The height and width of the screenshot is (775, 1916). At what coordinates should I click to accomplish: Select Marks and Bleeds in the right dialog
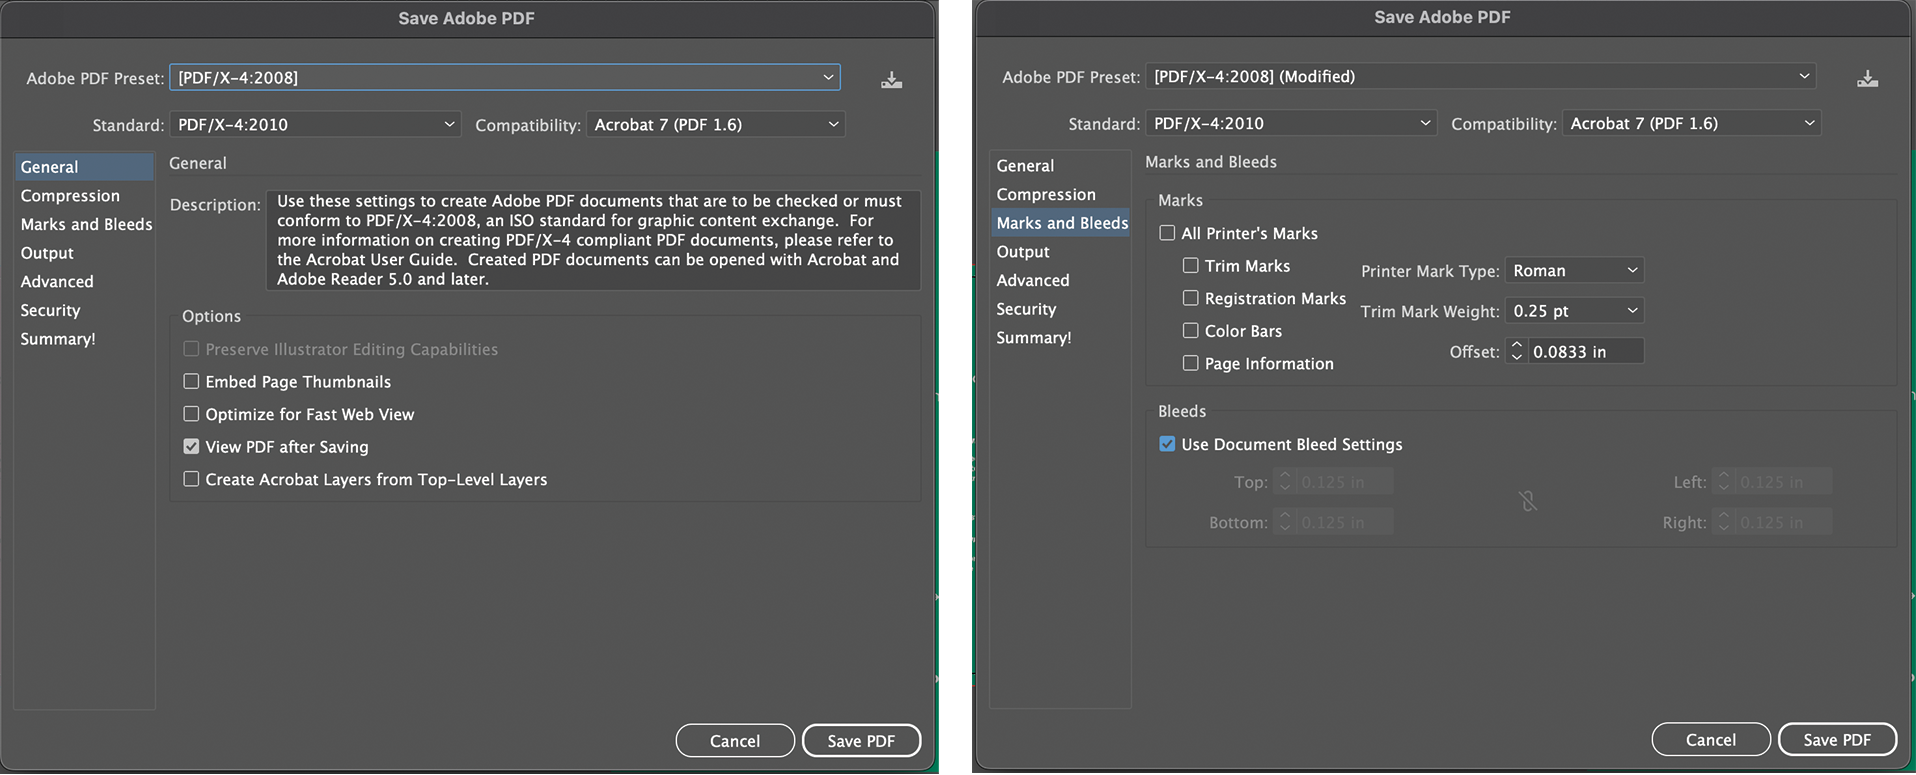click(x=1061, y=223)
